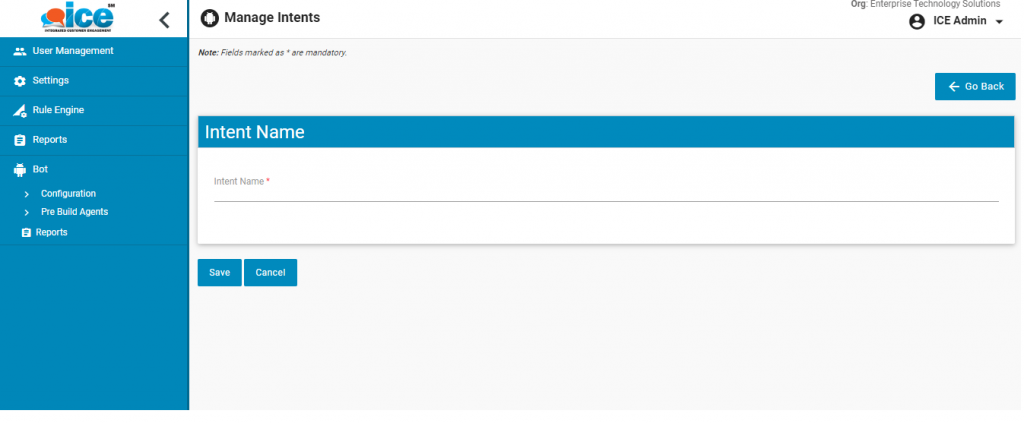The width and height of the screenshot is (1024, 423).
Task: Select the Pre Build Agents submenu label
Action: pos(74,212)
